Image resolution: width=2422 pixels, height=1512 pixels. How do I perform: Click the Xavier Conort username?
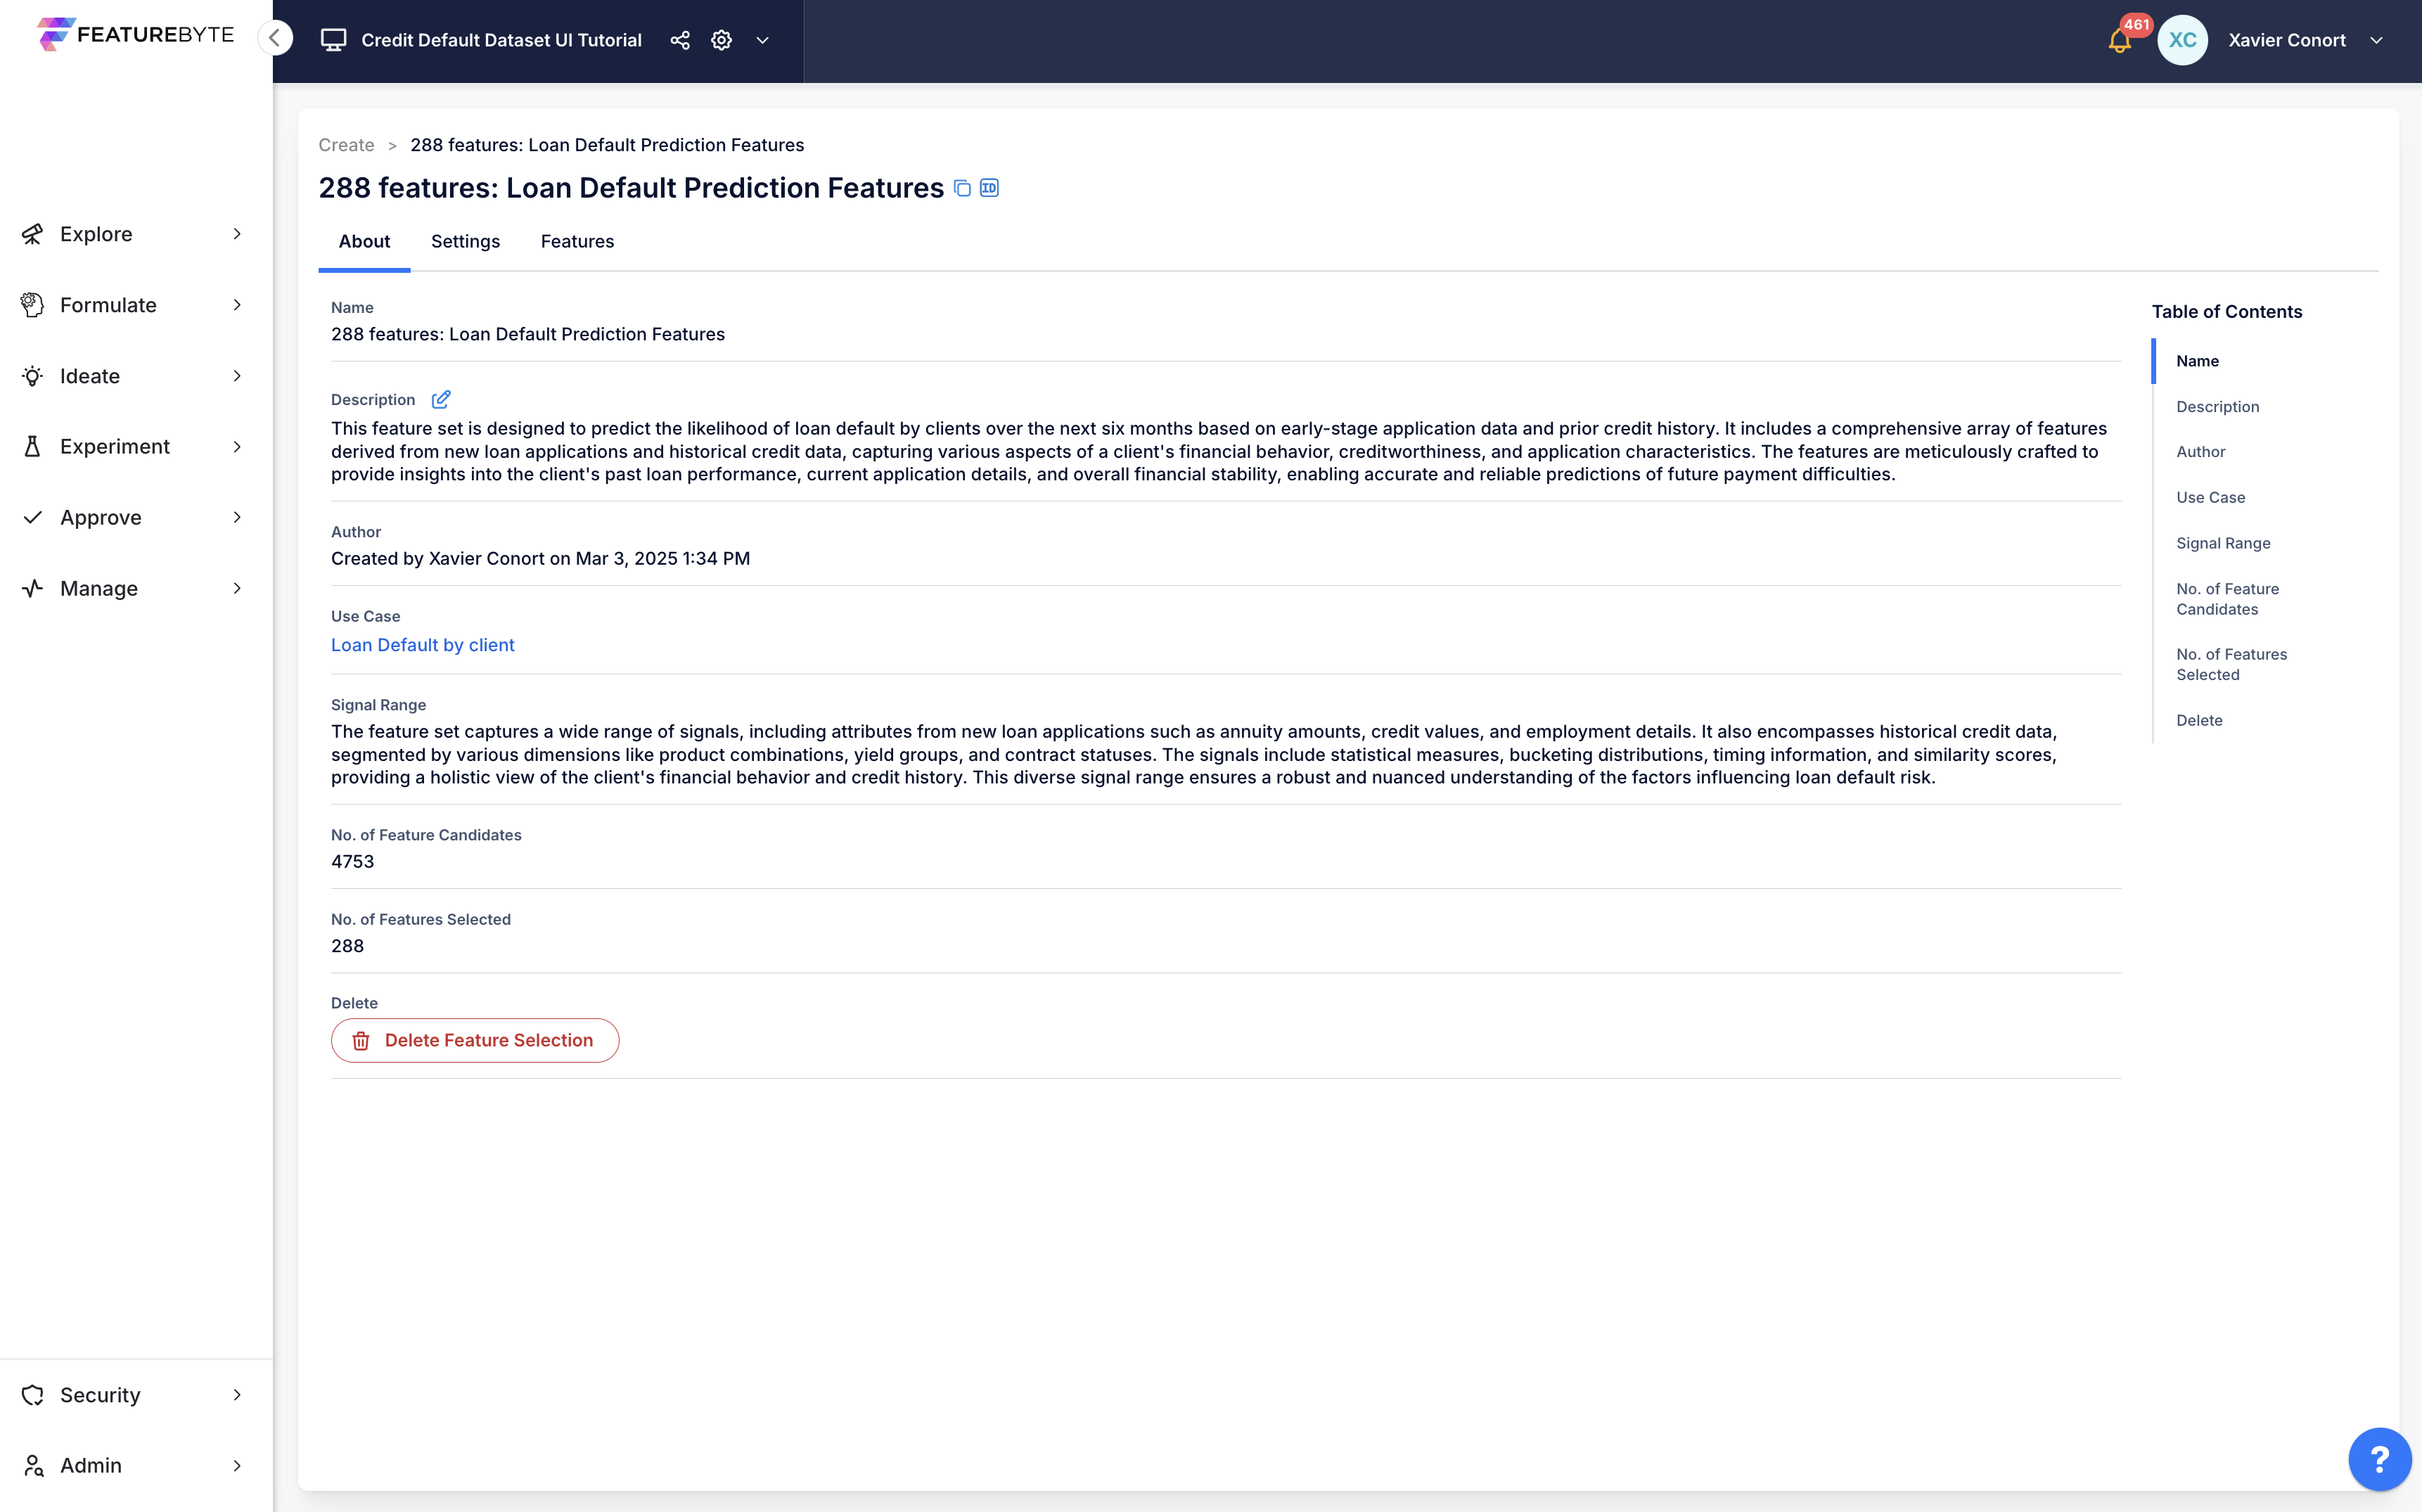[2287, 40]
